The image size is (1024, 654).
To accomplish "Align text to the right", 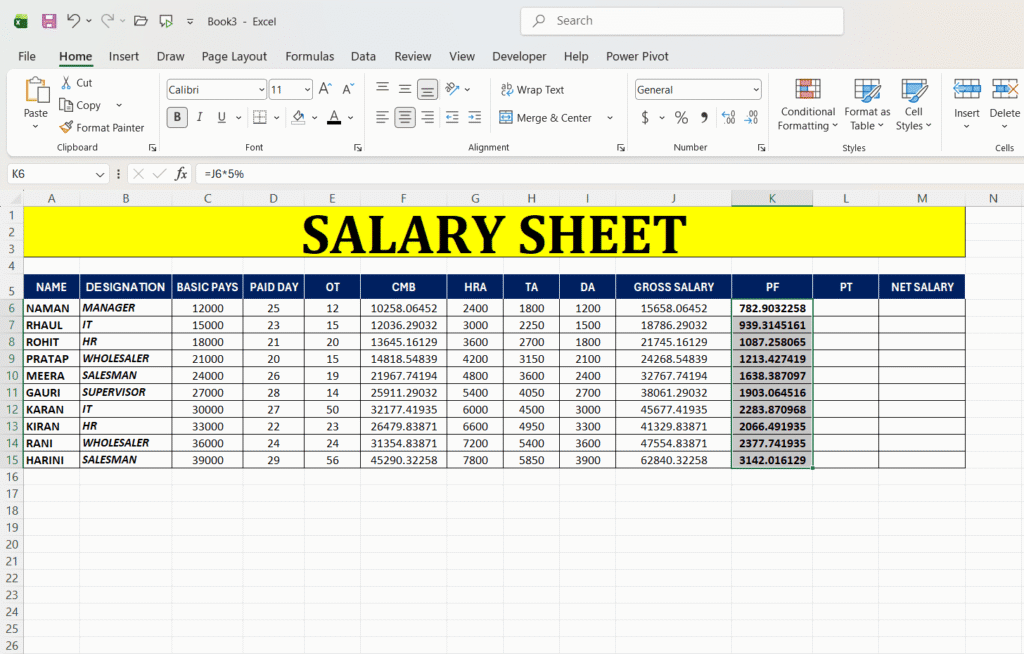I will tap(428, 118).
